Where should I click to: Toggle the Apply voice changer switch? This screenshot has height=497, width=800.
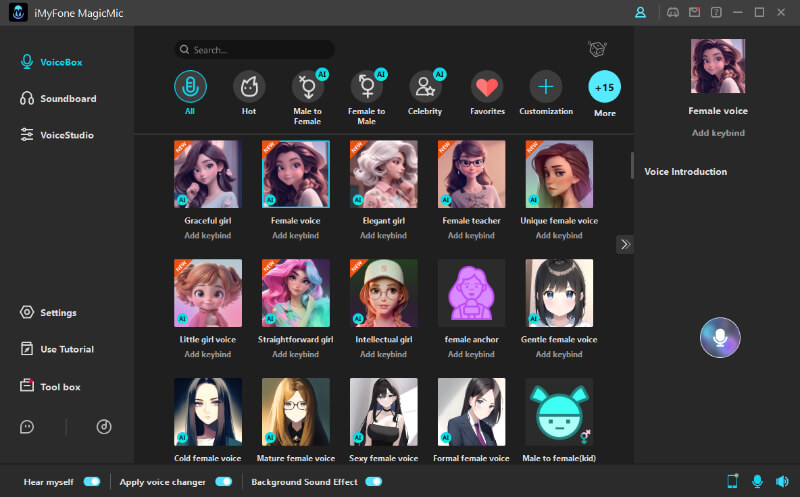pos(223,482)
